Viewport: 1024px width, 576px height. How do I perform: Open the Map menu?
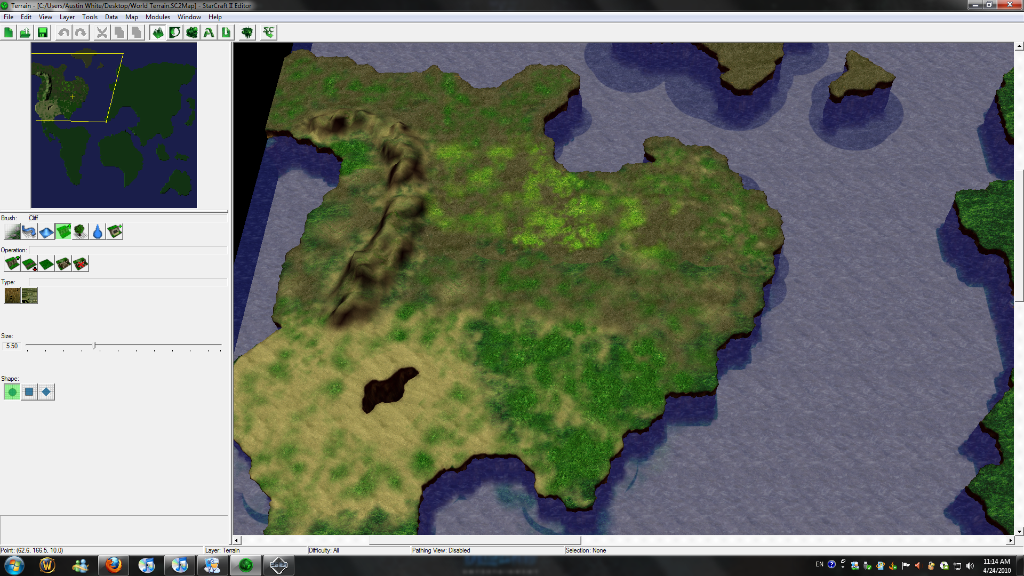point(132,17)
